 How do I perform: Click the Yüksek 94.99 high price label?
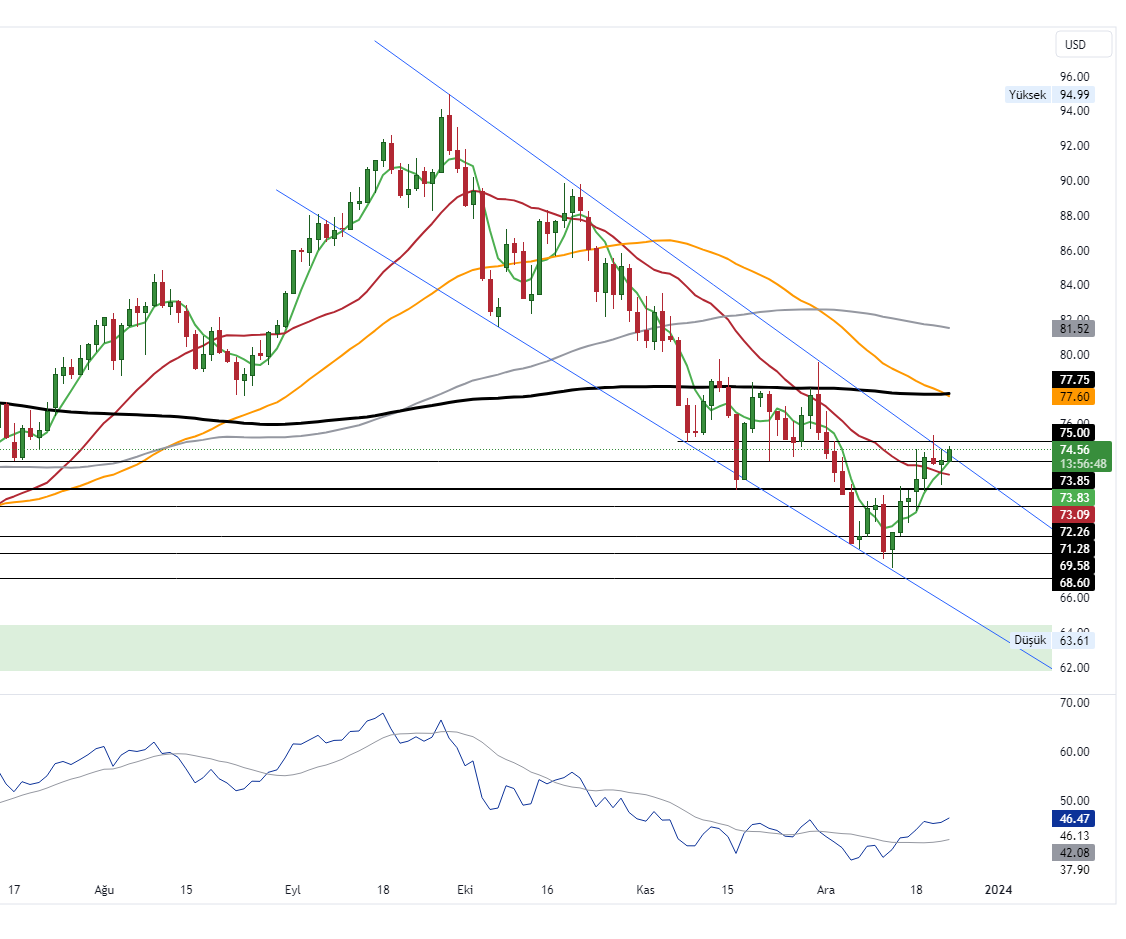pyautogui.click(x=1050, y=95)
